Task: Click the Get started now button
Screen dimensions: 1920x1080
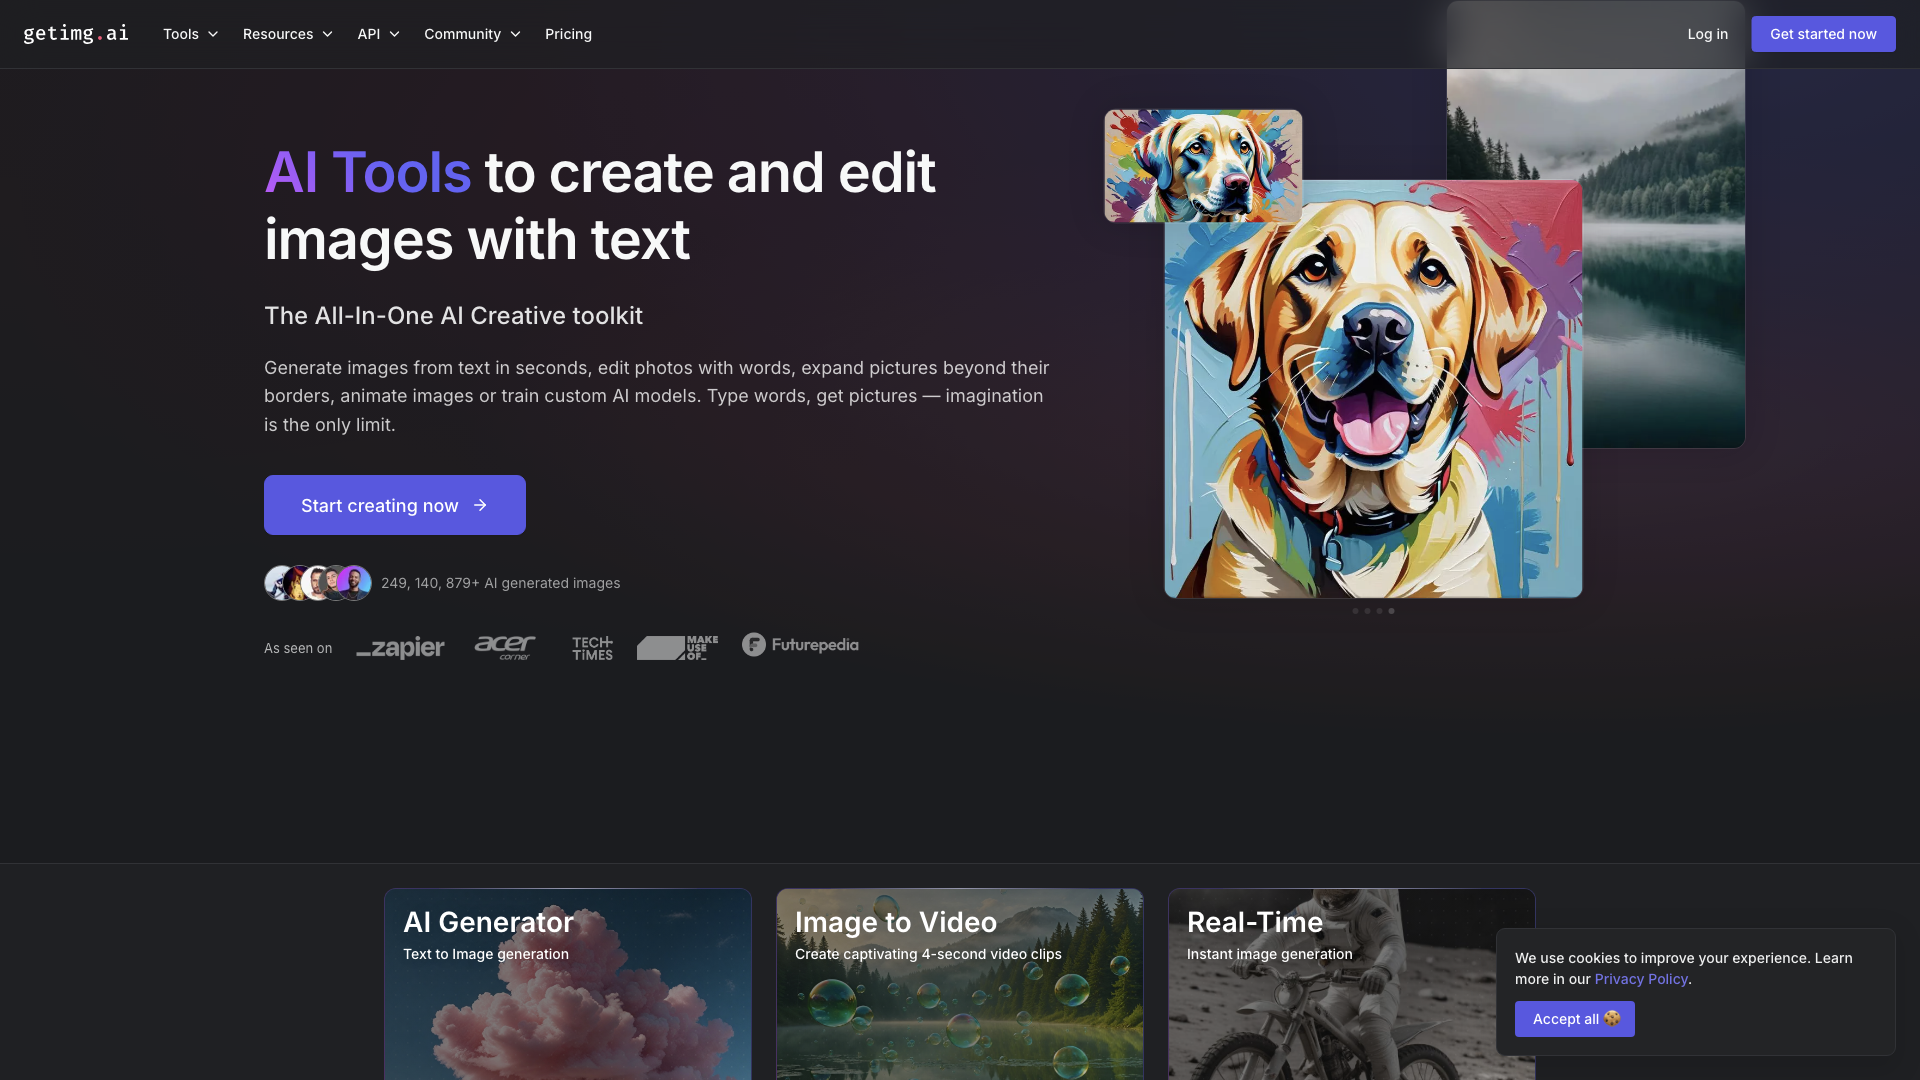Action: tap(1824, 34)
